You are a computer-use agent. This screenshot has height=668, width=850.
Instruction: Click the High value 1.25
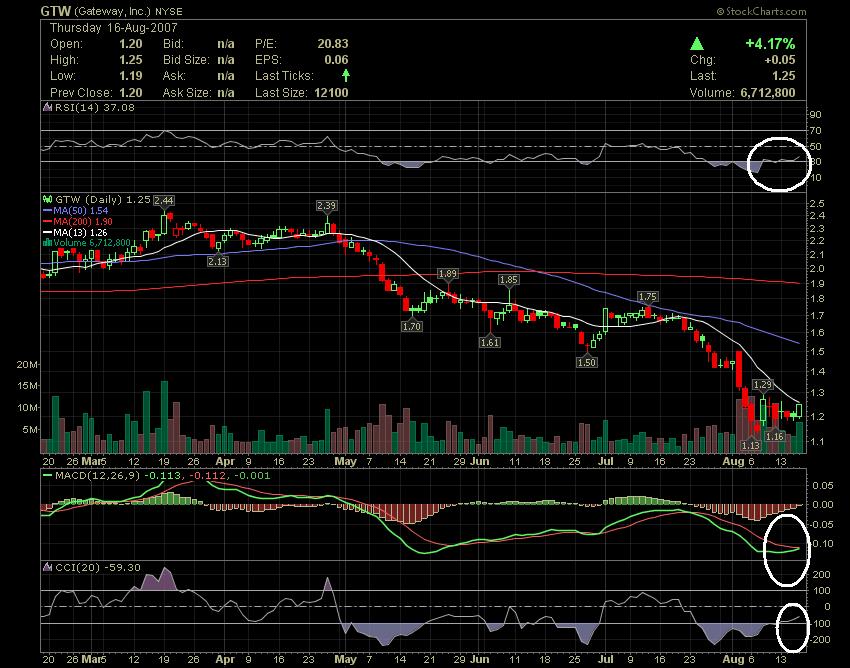coord(131,60)
